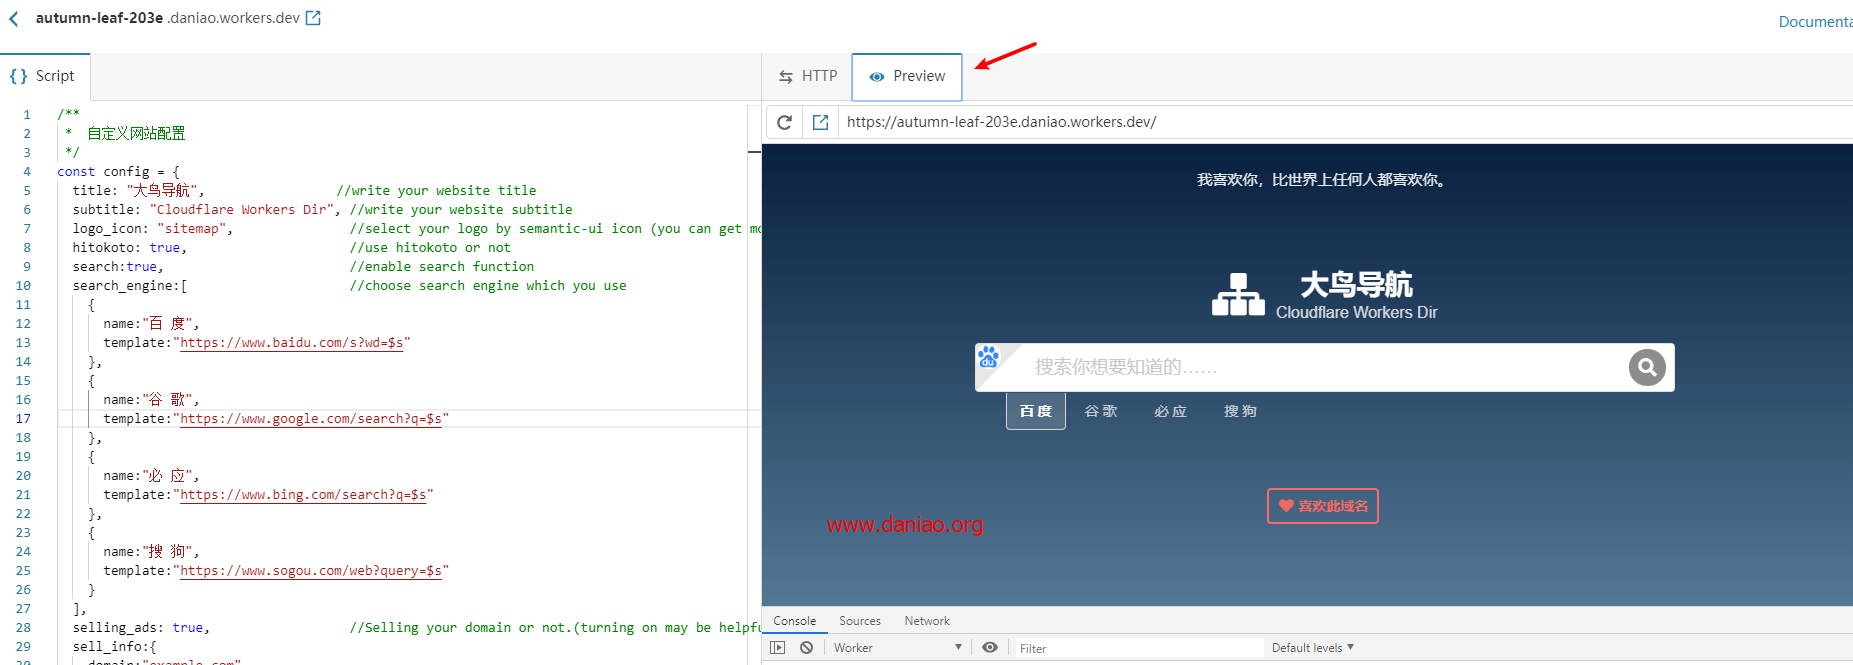Open the Console devtools tab
1853x665 pixels.
[x=795, y=621]
